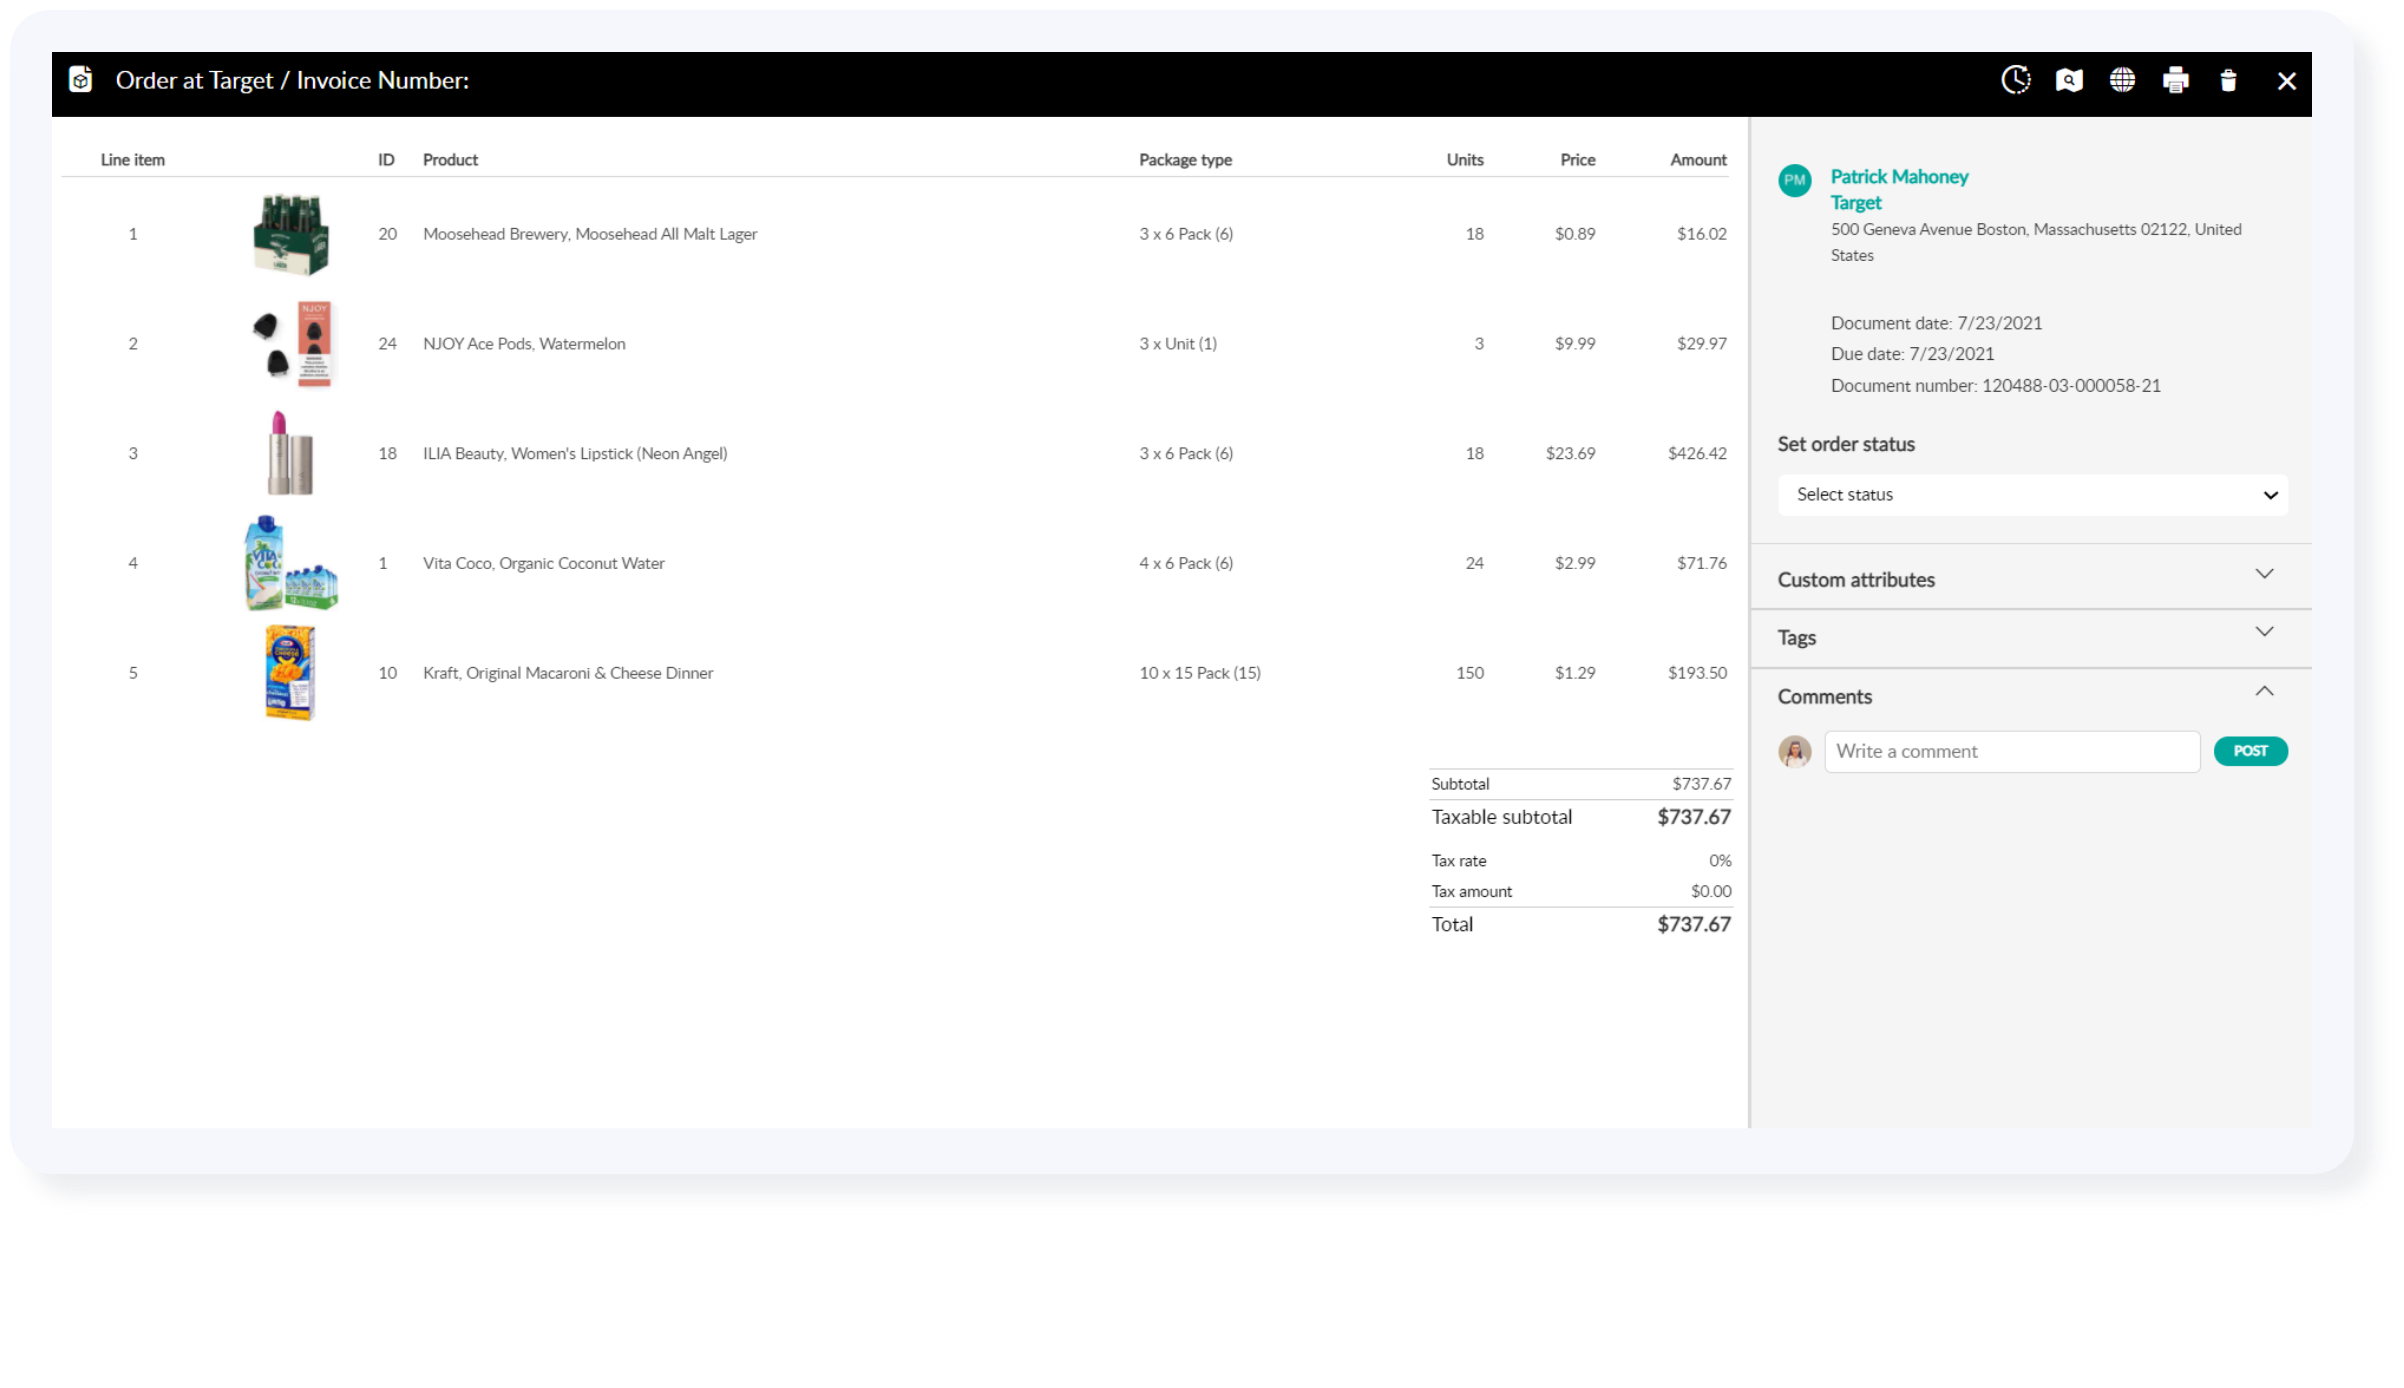Click price $9.99 for NJOY pods

pos(1575,344)
